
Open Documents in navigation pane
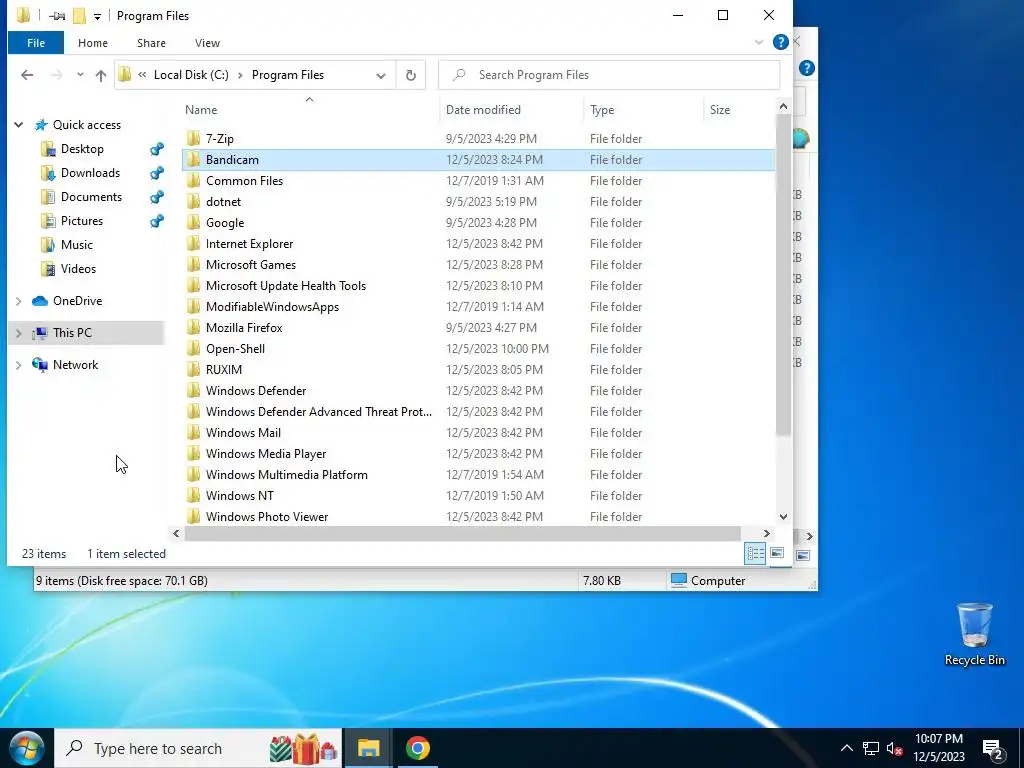pyautogui.click(x=91, y=197)
